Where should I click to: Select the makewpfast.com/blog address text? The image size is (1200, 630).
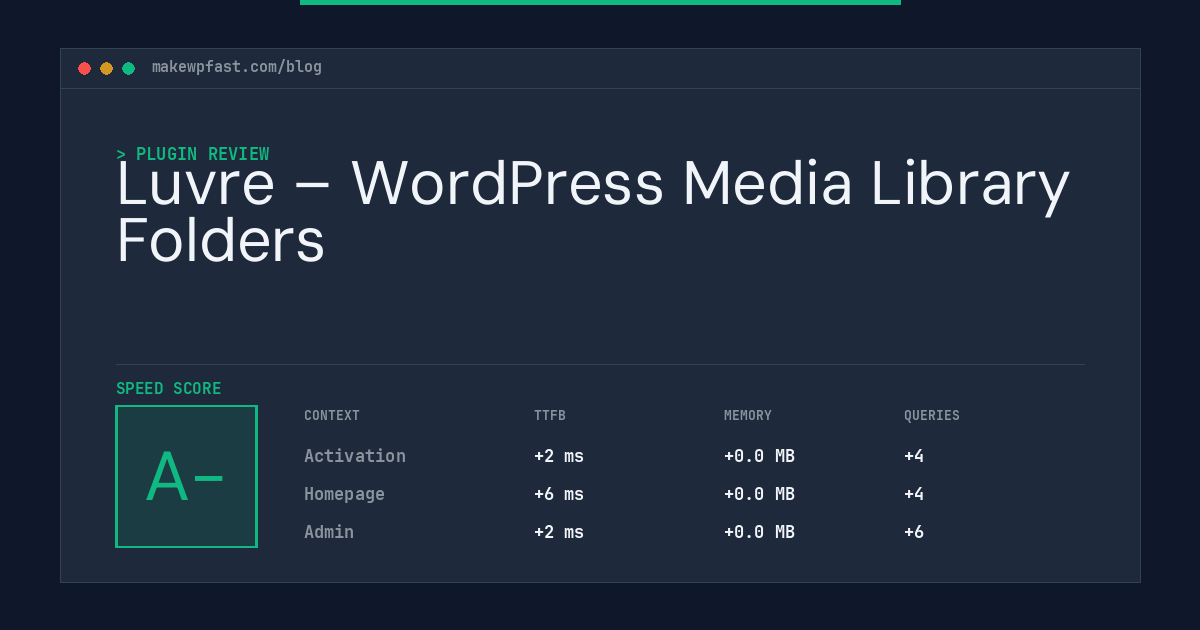(x=237, y=67)
